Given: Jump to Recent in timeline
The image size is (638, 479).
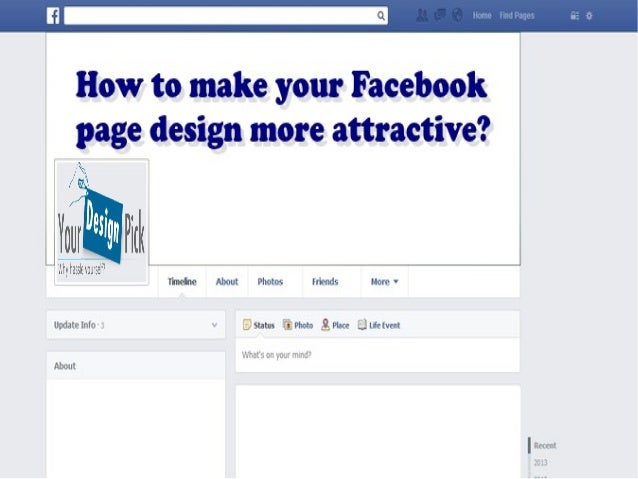Looking at the screenshot, I should [x=545, y=445].
